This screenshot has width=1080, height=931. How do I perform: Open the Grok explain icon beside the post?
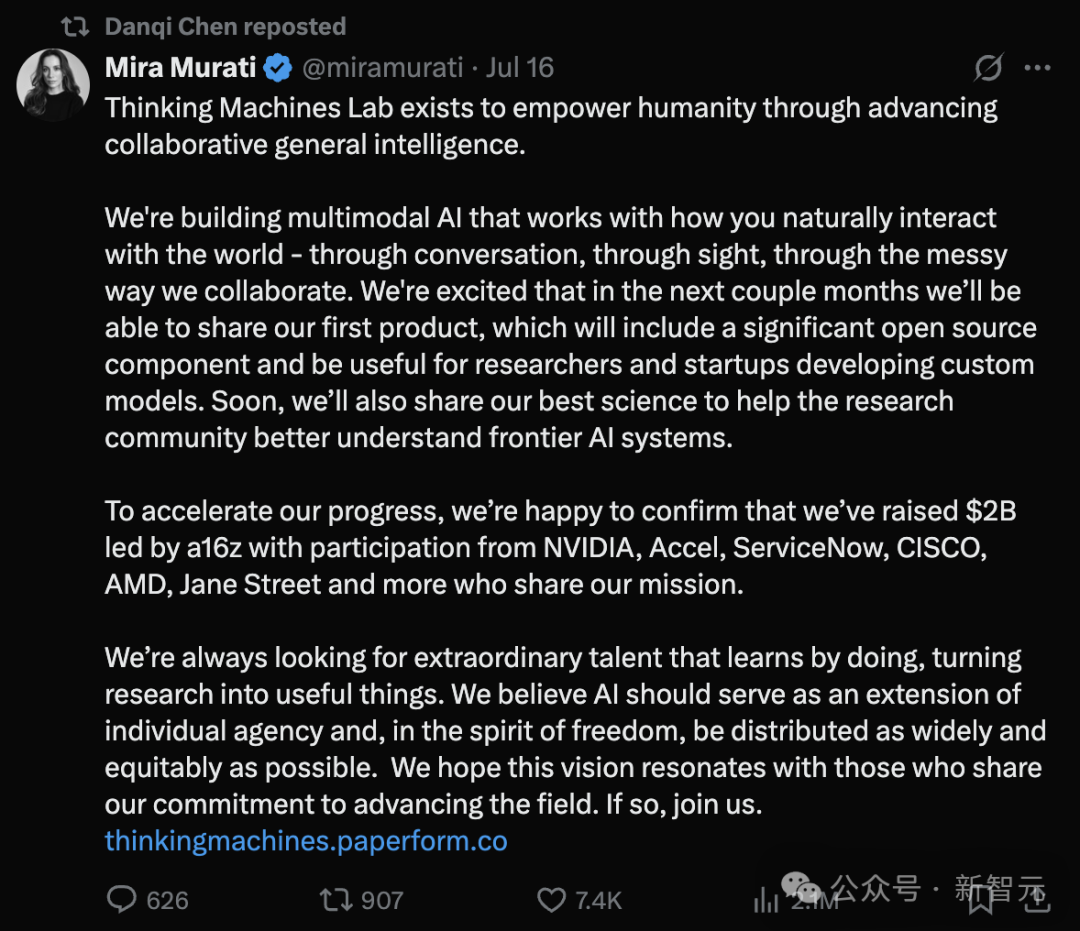tap(988, 68)
